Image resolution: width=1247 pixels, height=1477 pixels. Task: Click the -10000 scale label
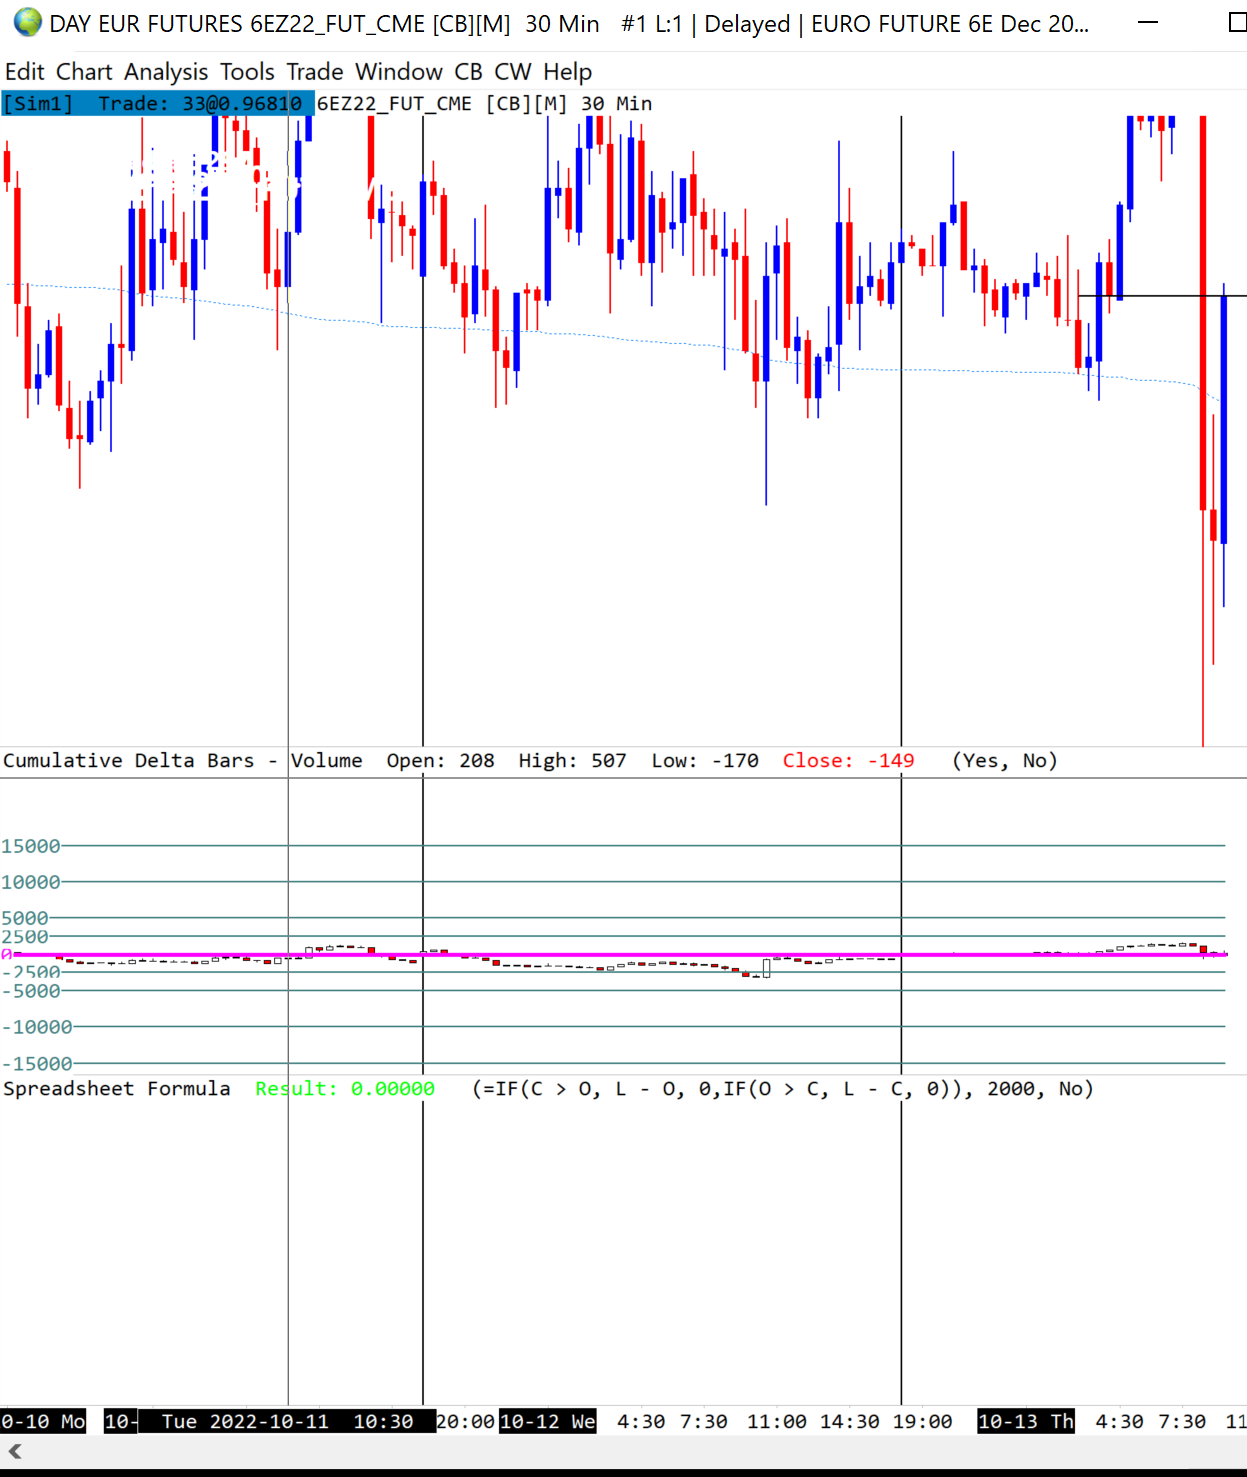click(37, 1027)
